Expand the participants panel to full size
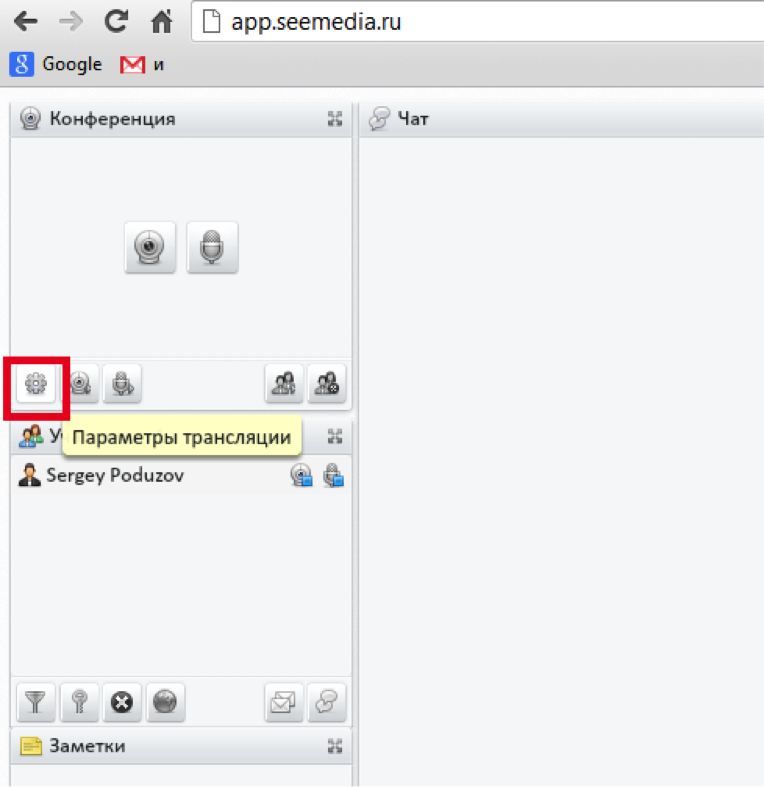 pyautogui.click(x=335, y=436)
